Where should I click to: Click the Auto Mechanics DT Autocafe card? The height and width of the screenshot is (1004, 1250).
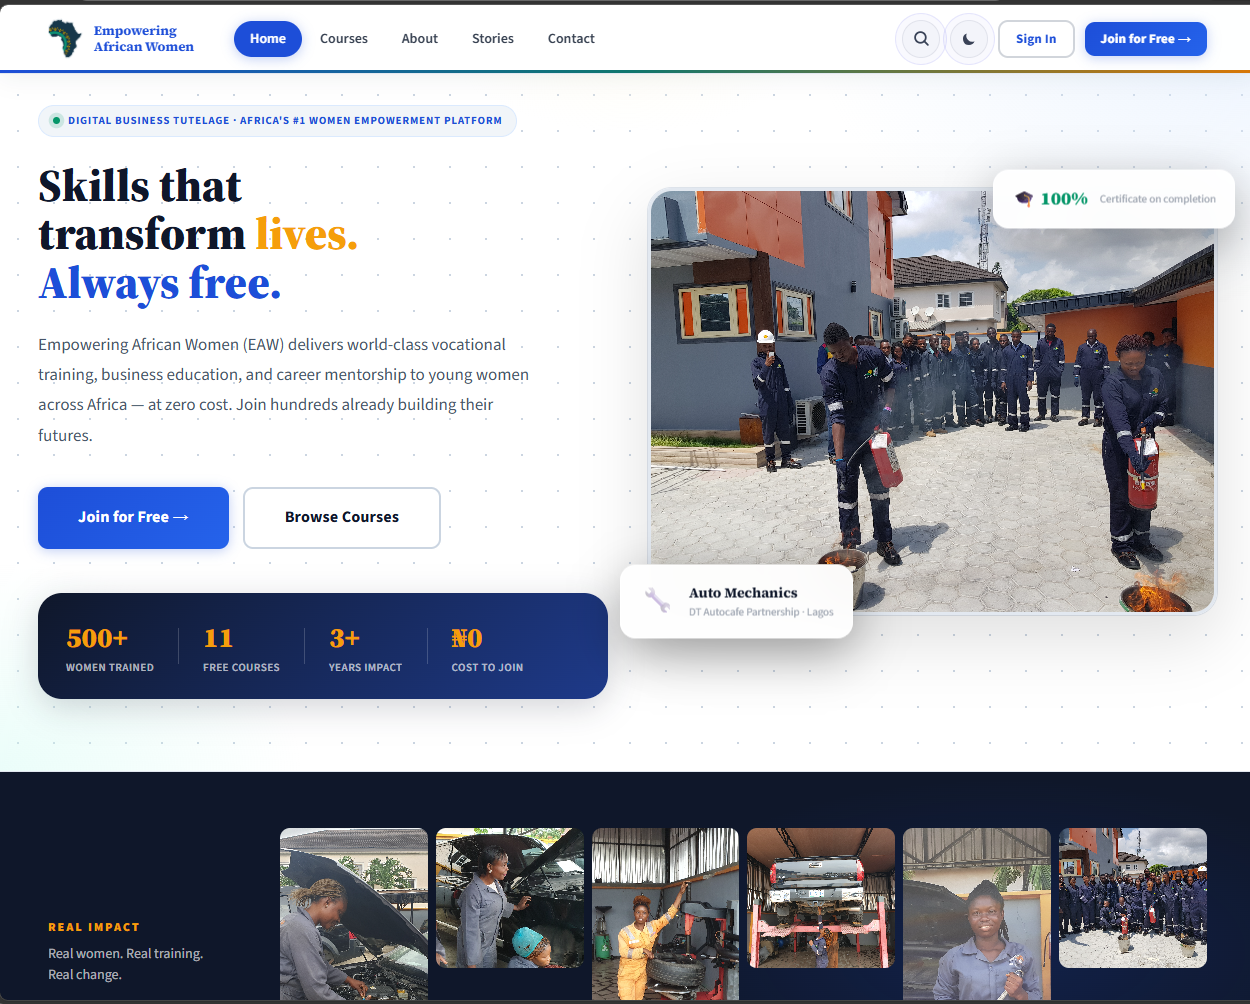(736, 601)
